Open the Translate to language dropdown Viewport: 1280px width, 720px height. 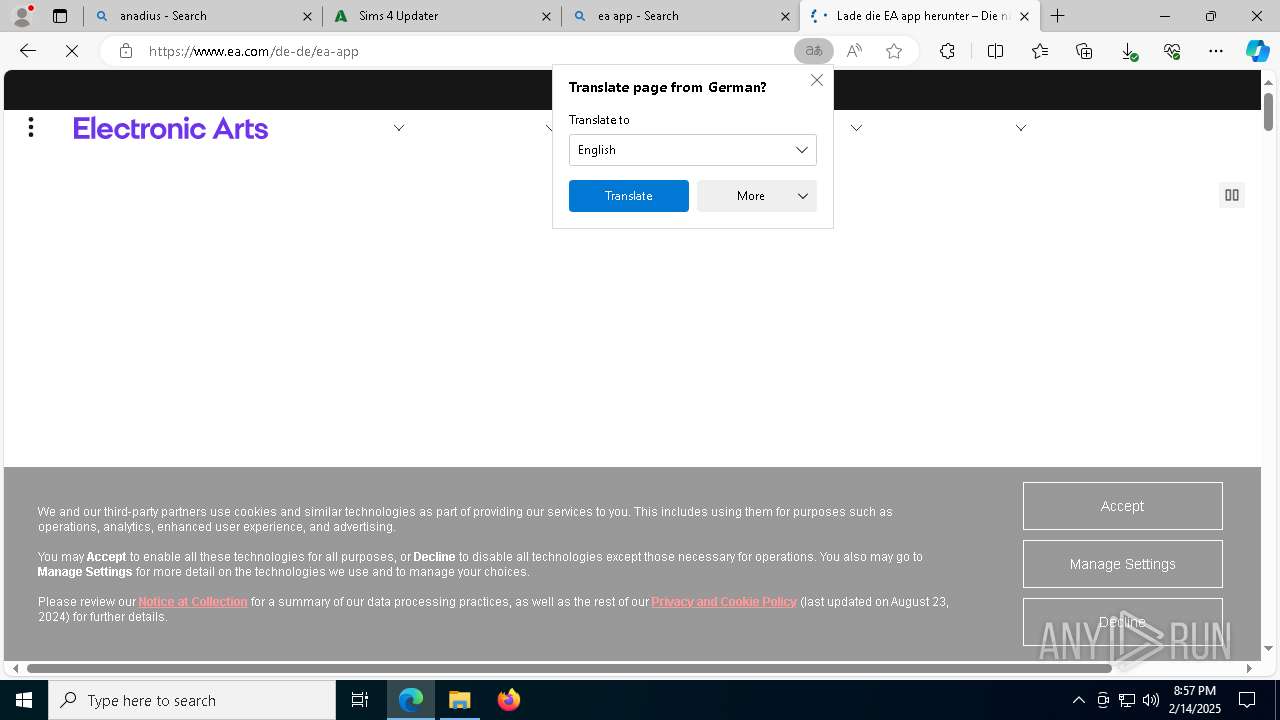[x=693, y=150]
